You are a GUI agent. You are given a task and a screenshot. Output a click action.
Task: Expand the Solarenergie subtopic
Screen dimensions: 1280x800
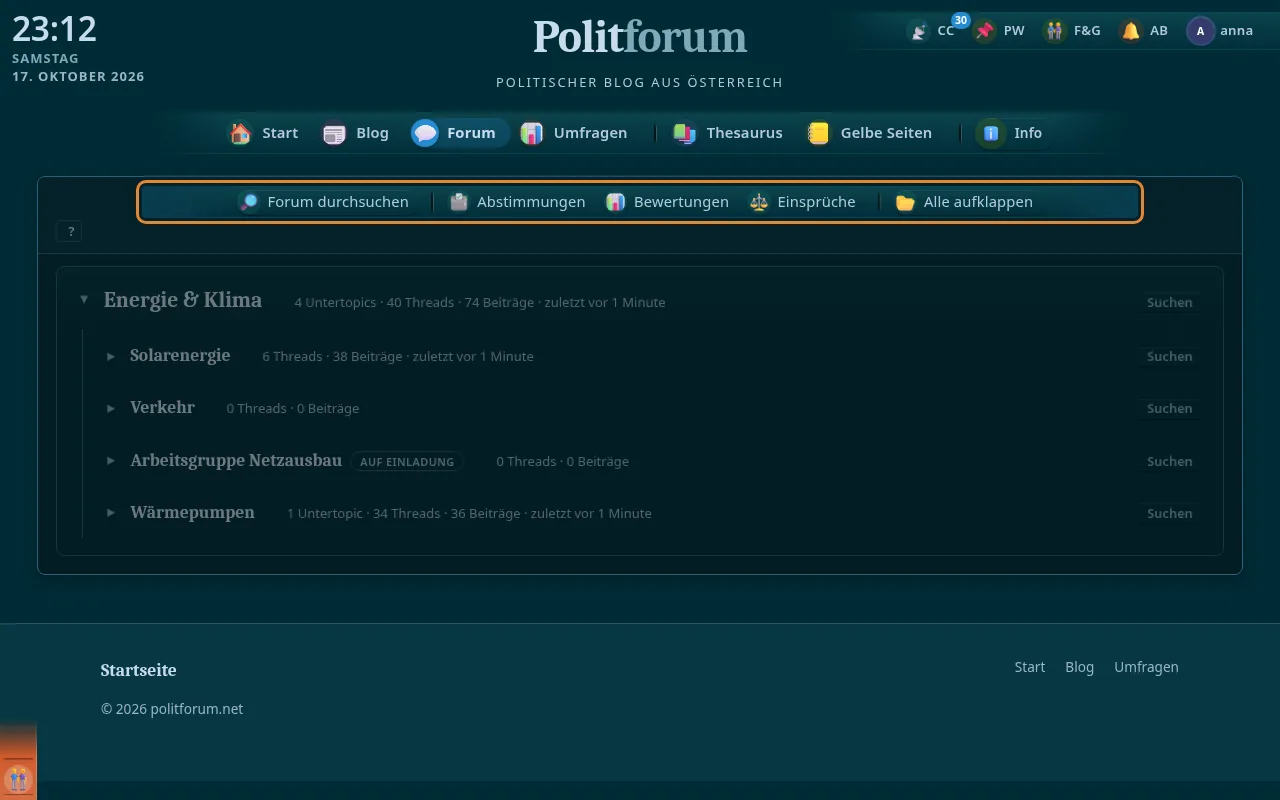click(111, 356)
